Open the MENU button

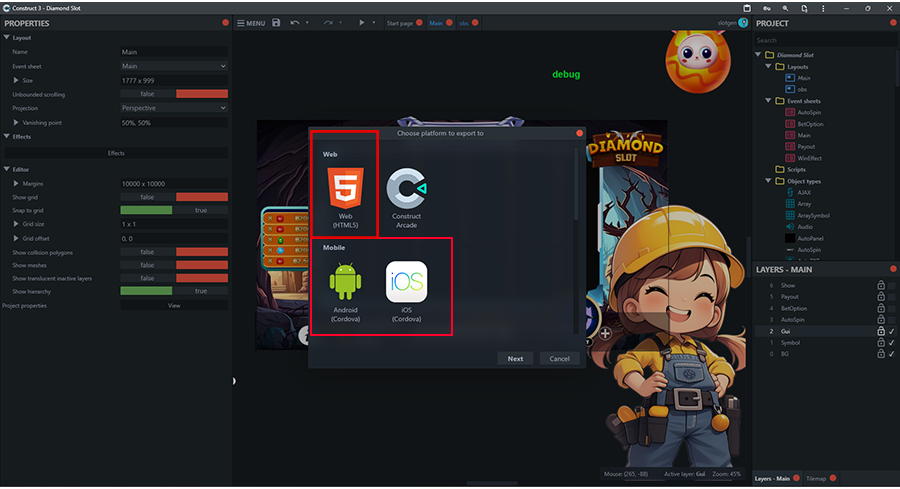[251, 23]
